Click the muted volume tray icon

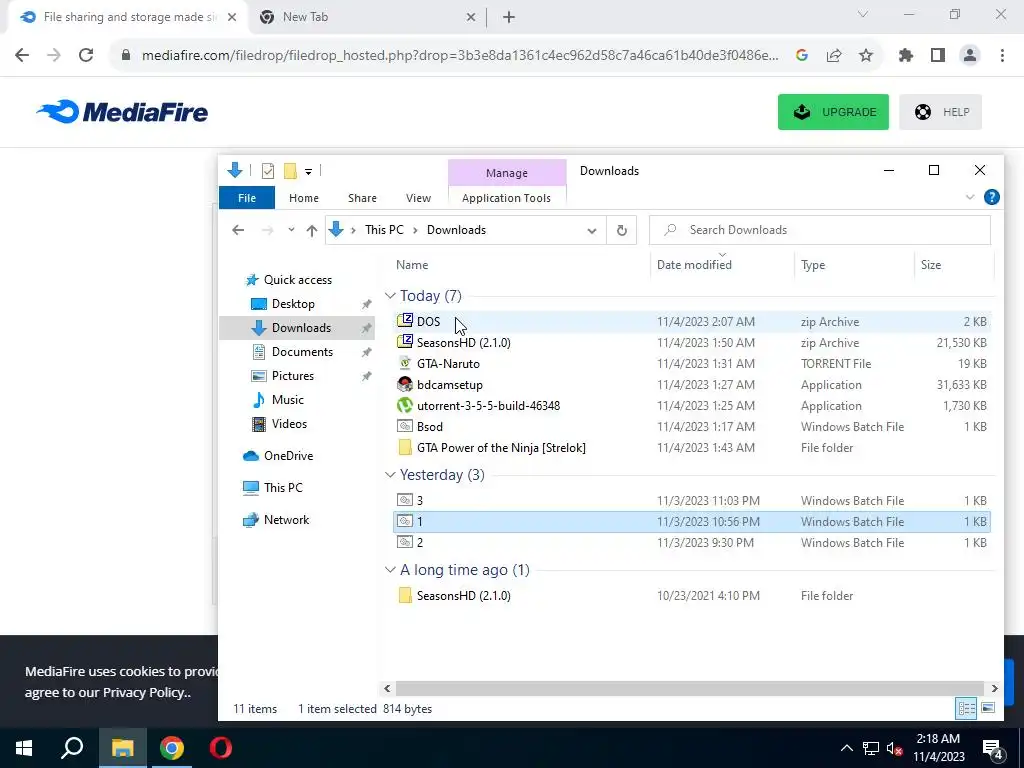pos(895,748)
